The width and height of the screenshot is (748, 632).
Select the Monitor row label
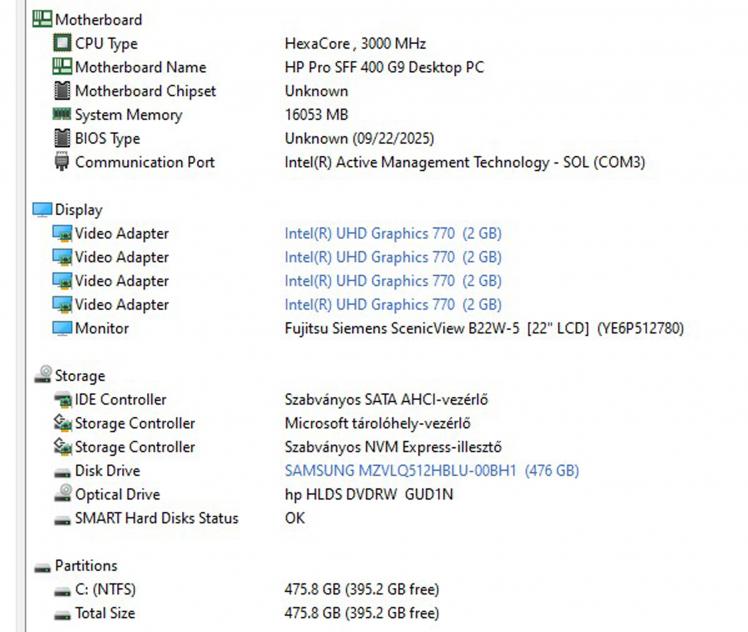[x=102, y=328]
